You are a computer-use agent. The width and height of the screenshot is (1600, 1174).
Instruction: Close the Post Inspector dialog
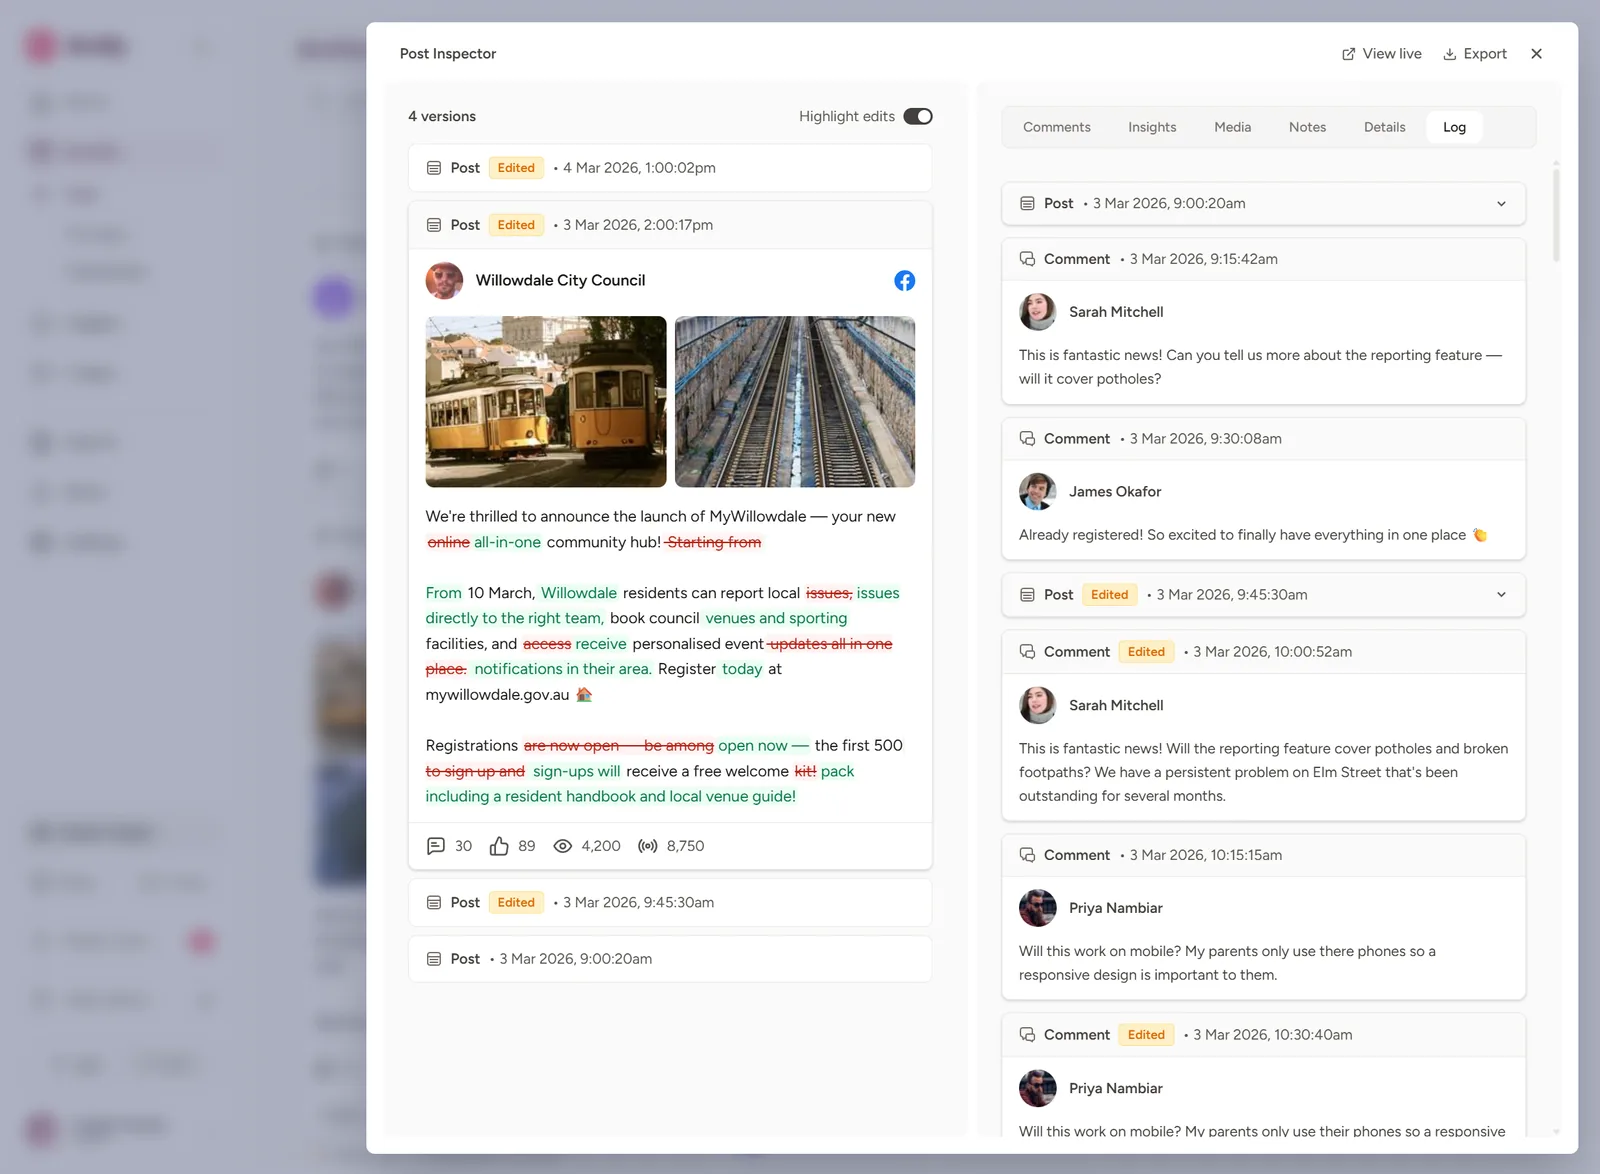[x=1536, y=54]
